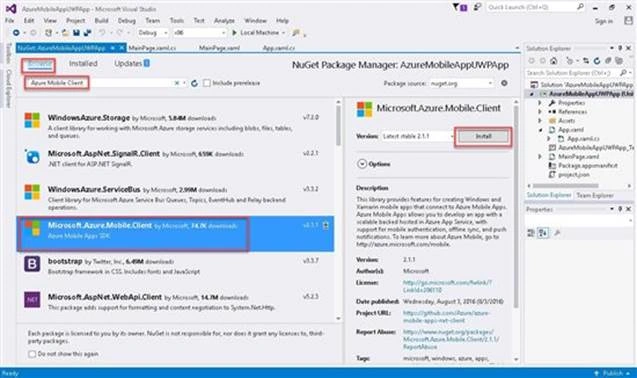Switch to the Installed tab

[x=83, y=64]
